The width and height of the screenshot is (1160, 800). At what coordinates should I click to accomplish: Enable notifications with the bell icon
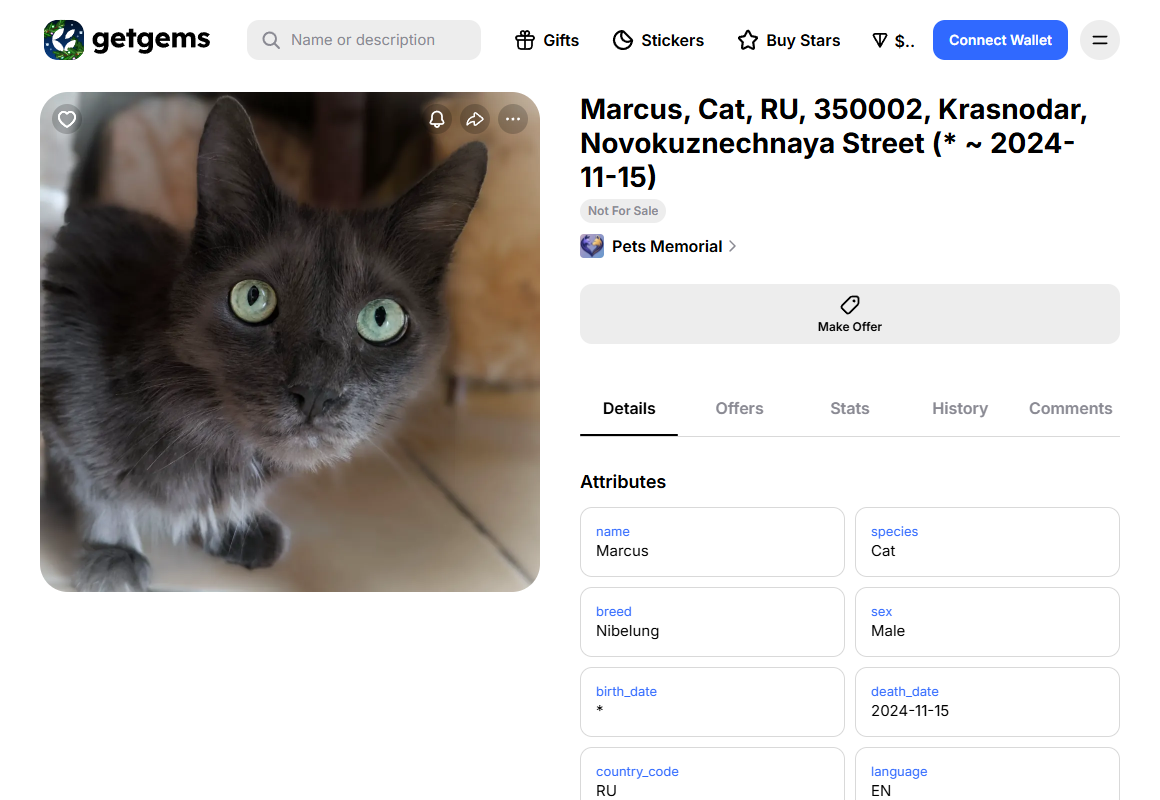(437, 119)
